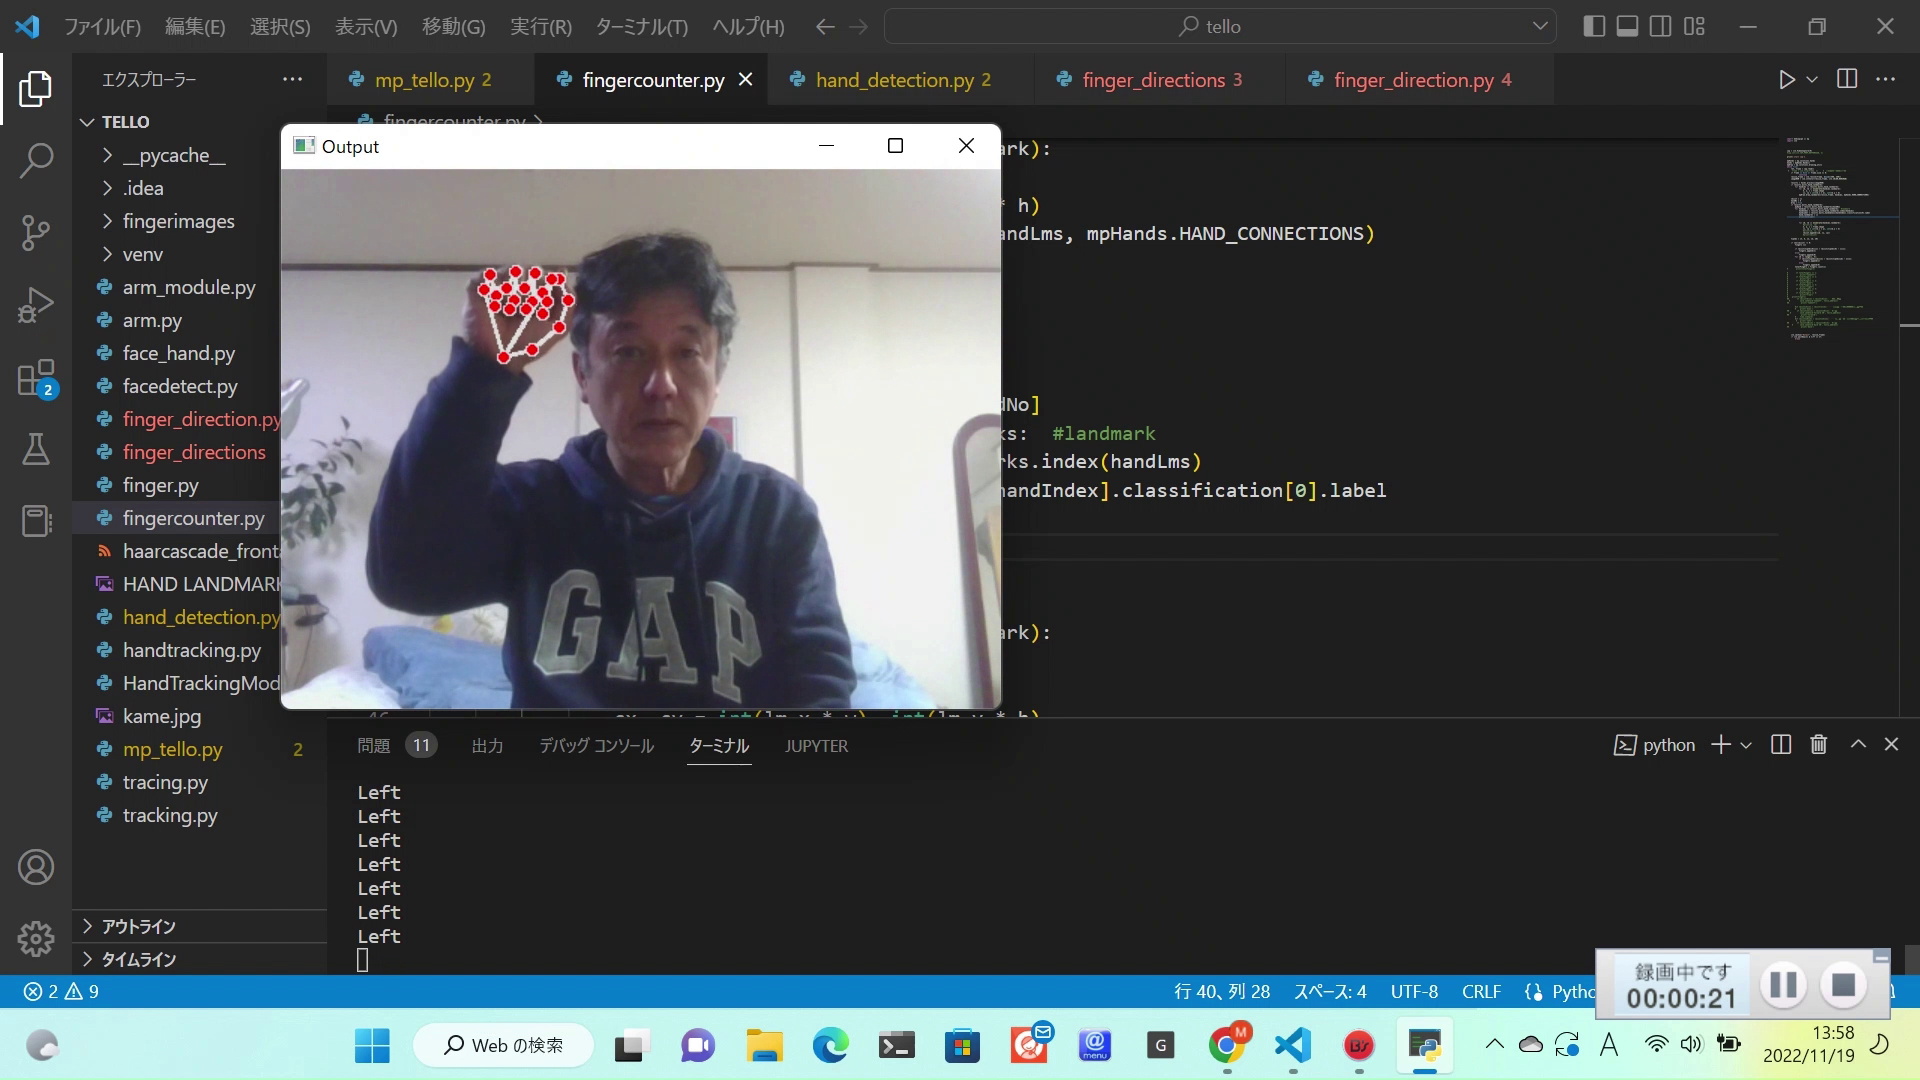
Task: Open the Manage gear settings icon
Action: (x=36, y=938)
